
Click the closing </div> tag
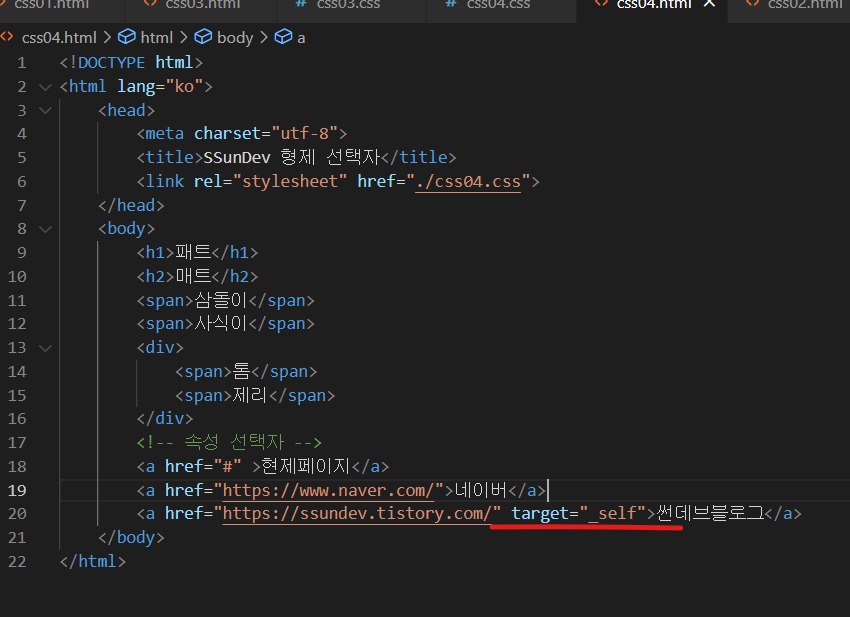coord(165,419)
